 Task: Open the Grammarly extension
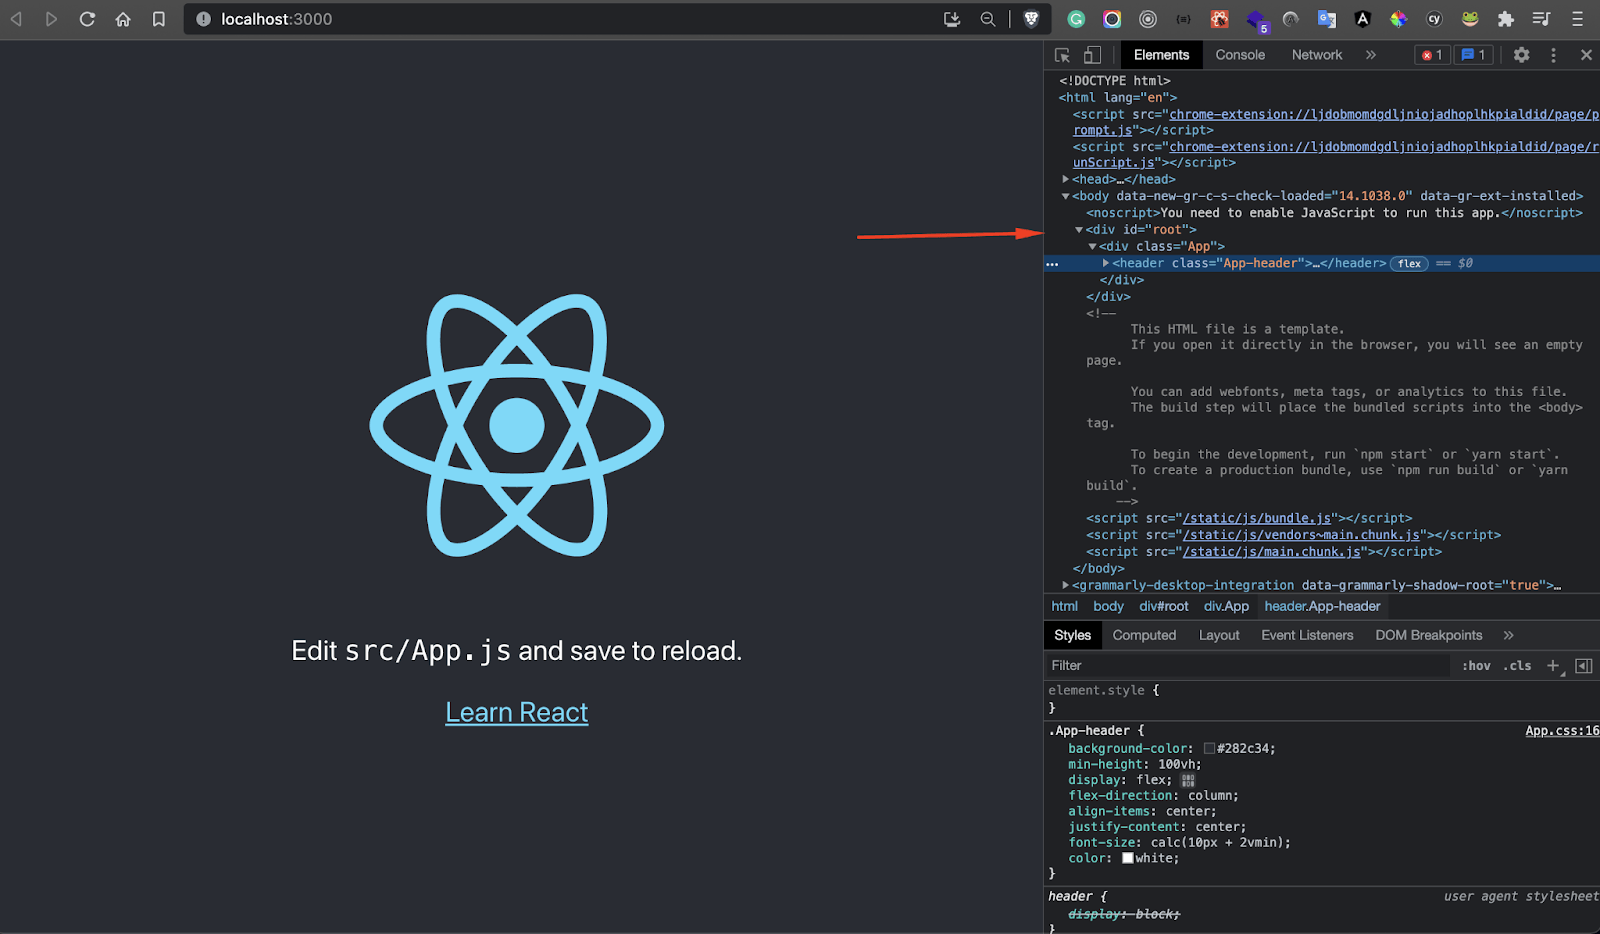[x=1076, y=19]
